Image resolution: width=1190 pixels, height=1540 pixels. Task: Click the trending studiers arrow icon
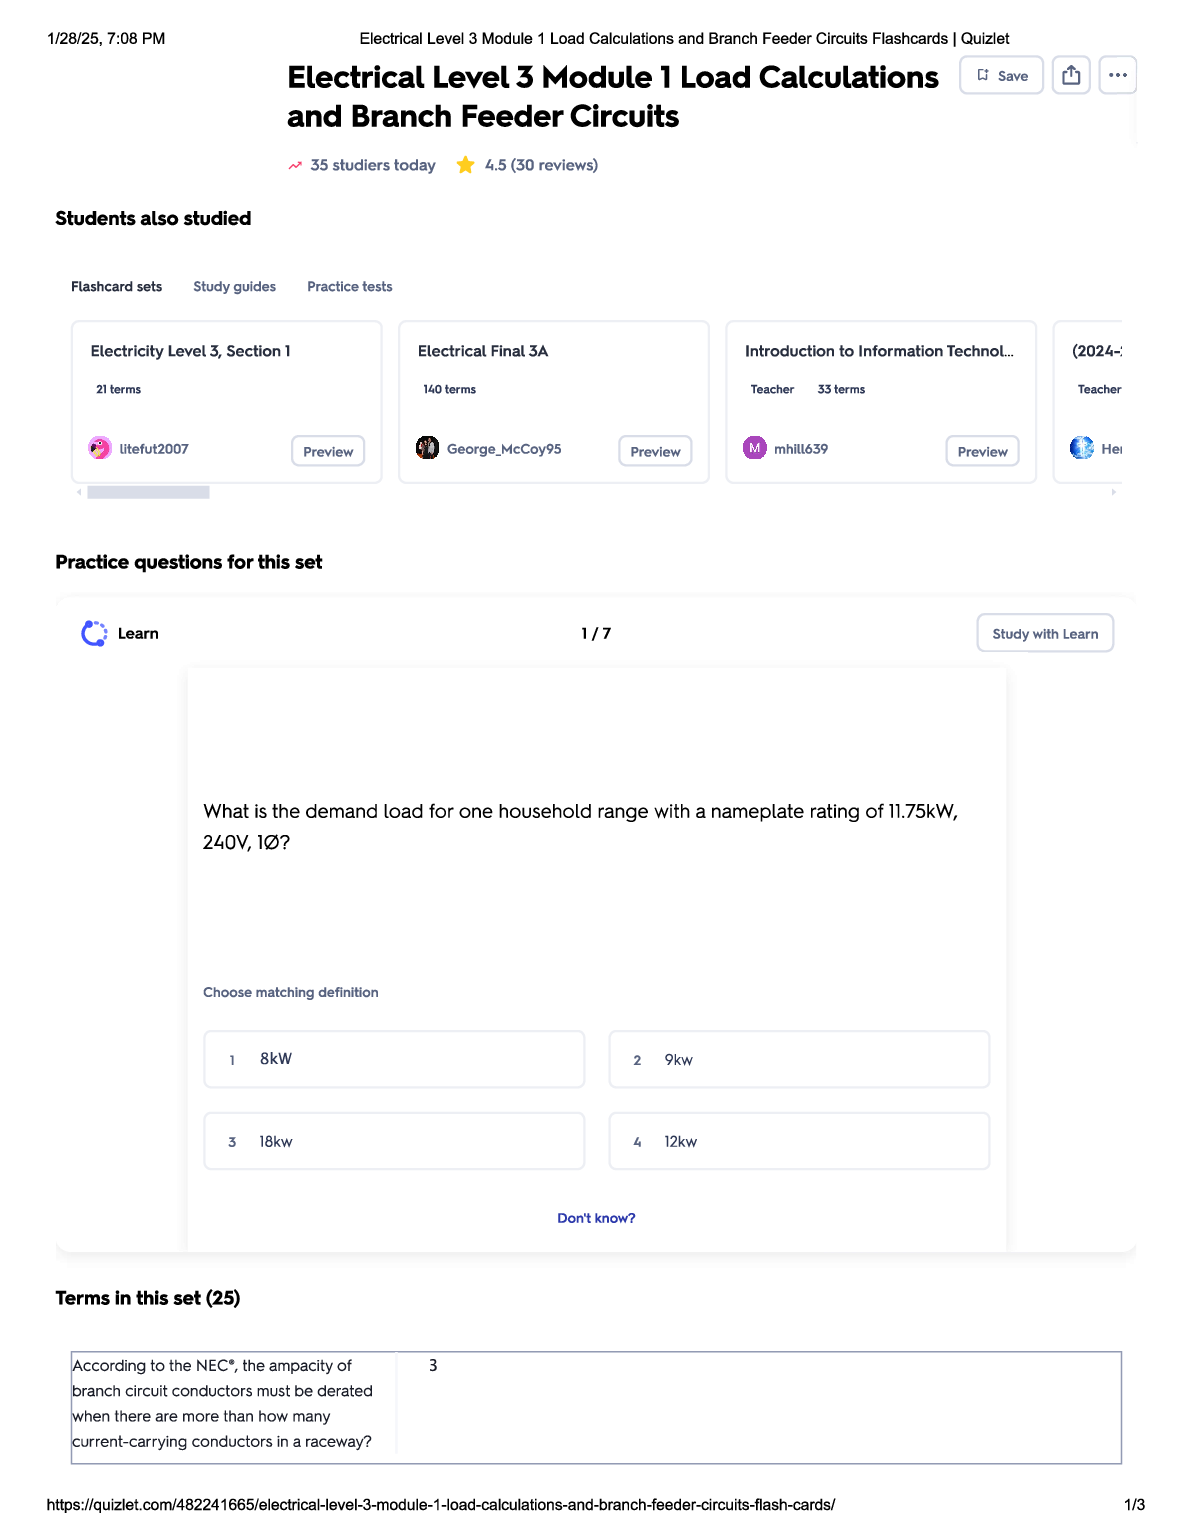(x=295, y=166)
